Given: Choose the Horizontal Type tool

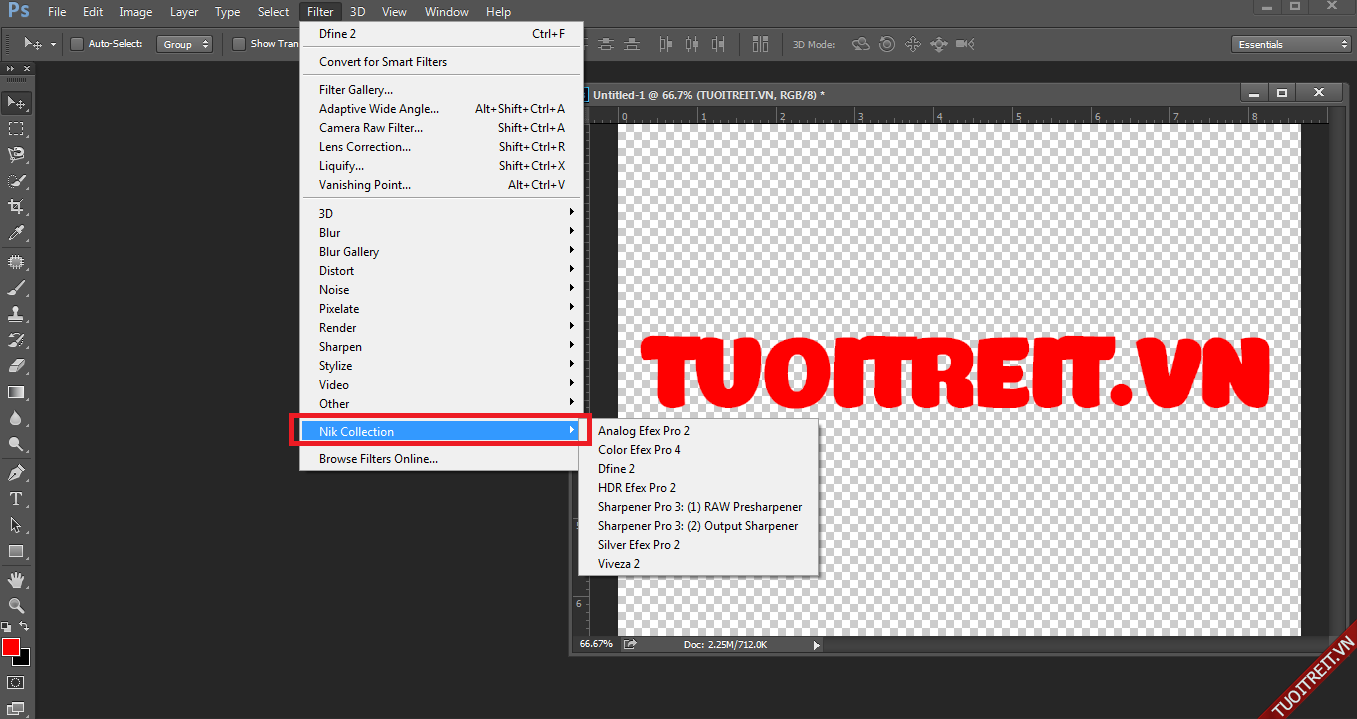Looking at the screenshot, I should pos(16,499).
